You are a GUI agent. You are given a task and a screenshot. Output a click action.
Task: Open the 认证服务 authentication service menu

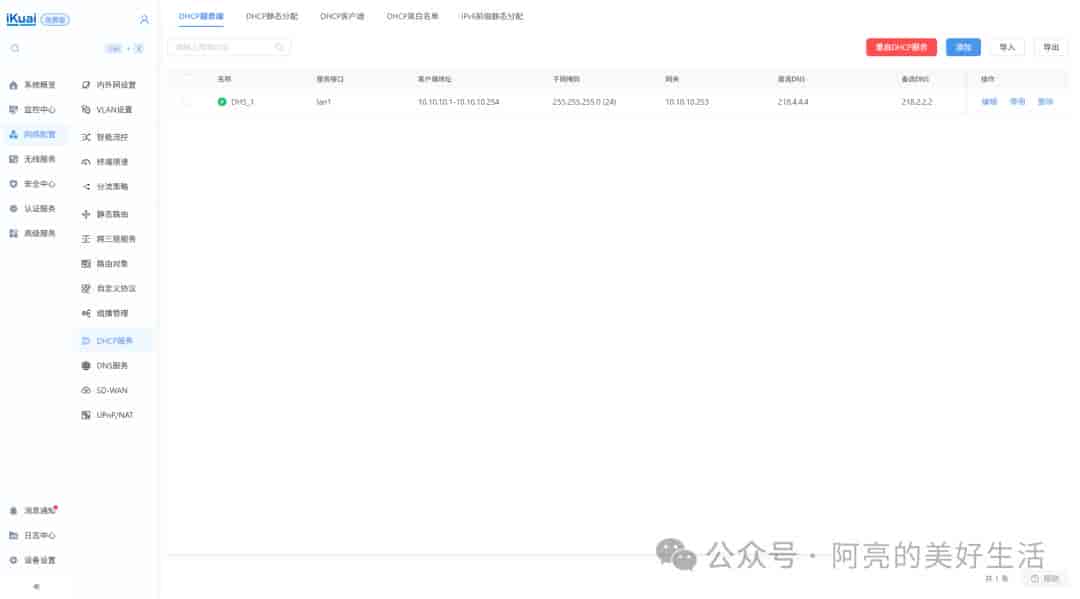(x=32, y=209)
